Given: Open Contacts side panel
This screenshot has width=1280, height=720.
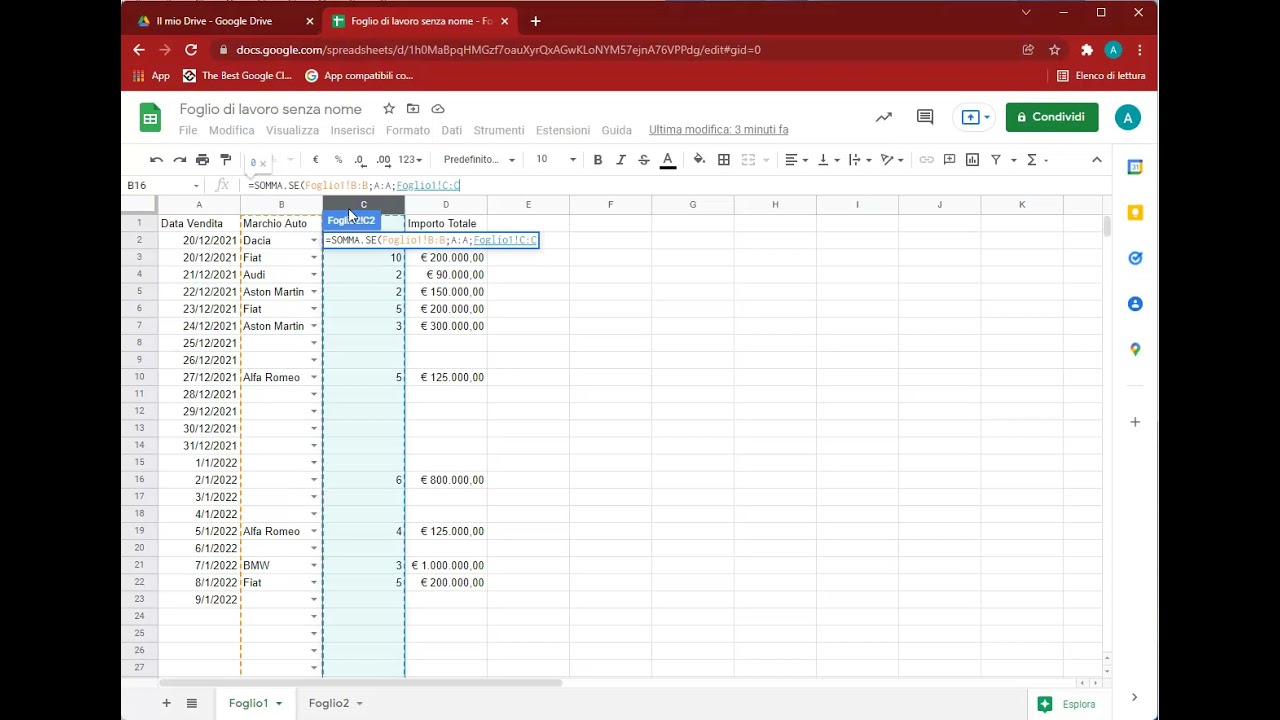Looking at the screenshot, I should [1135, 304].
